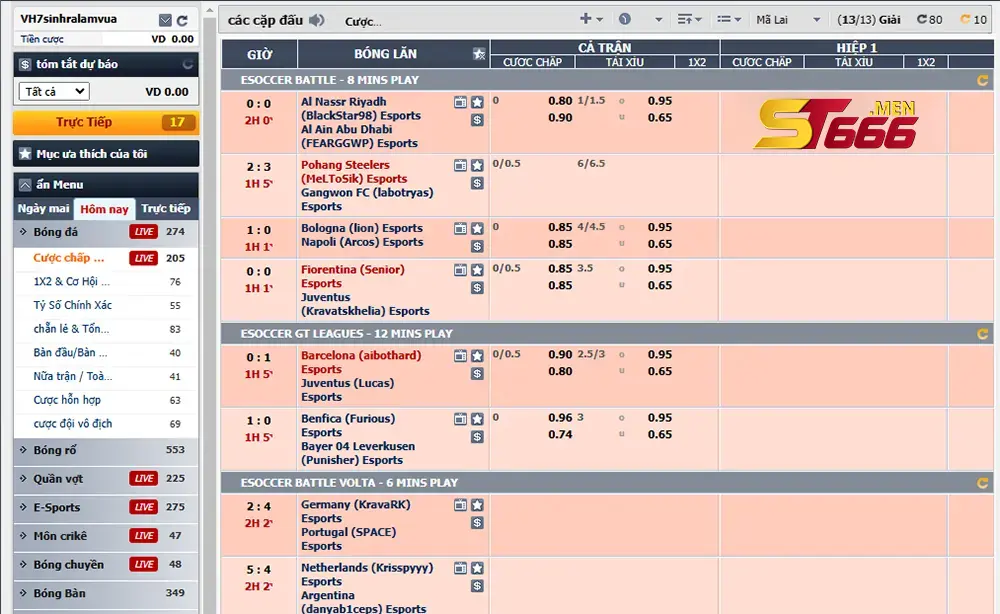The image size is (1000, 614).
Task: Click the orange Trực Tiếp button
Action: 106,122
